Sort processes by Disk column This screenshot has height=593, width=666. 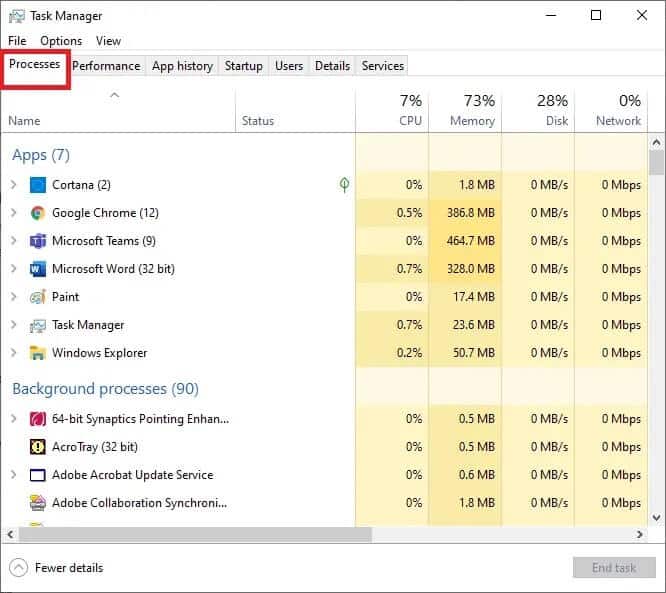538,111
